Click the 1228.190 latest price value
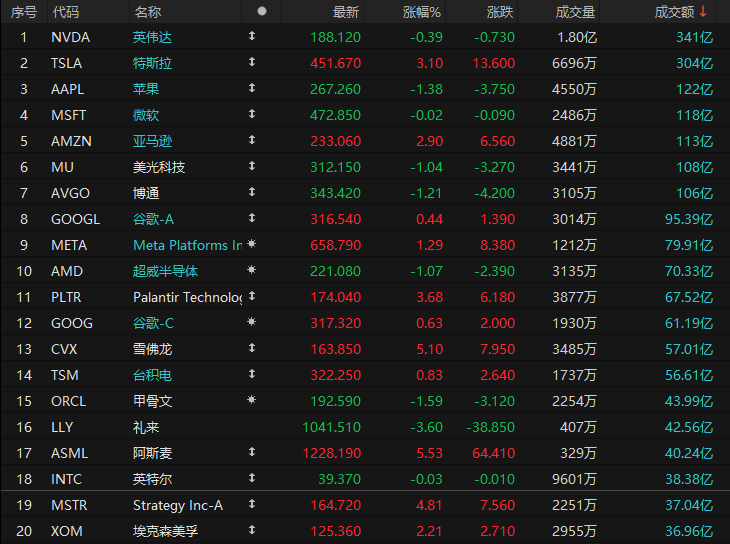The image size is (730, 544). [331, 453]
